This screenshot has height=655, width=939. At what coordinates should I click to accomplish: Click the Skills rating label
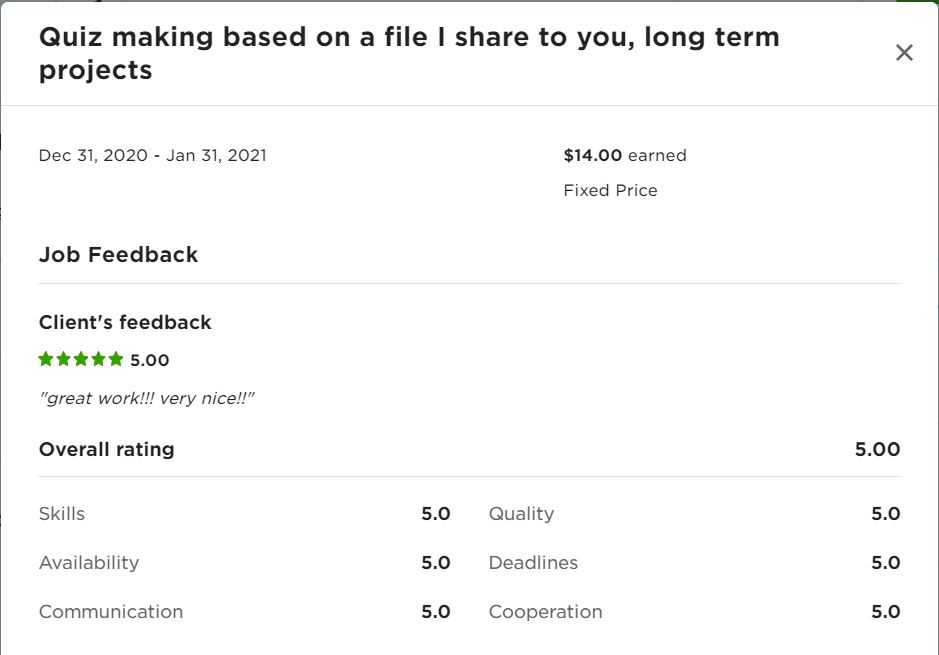(x=62, y=514)
